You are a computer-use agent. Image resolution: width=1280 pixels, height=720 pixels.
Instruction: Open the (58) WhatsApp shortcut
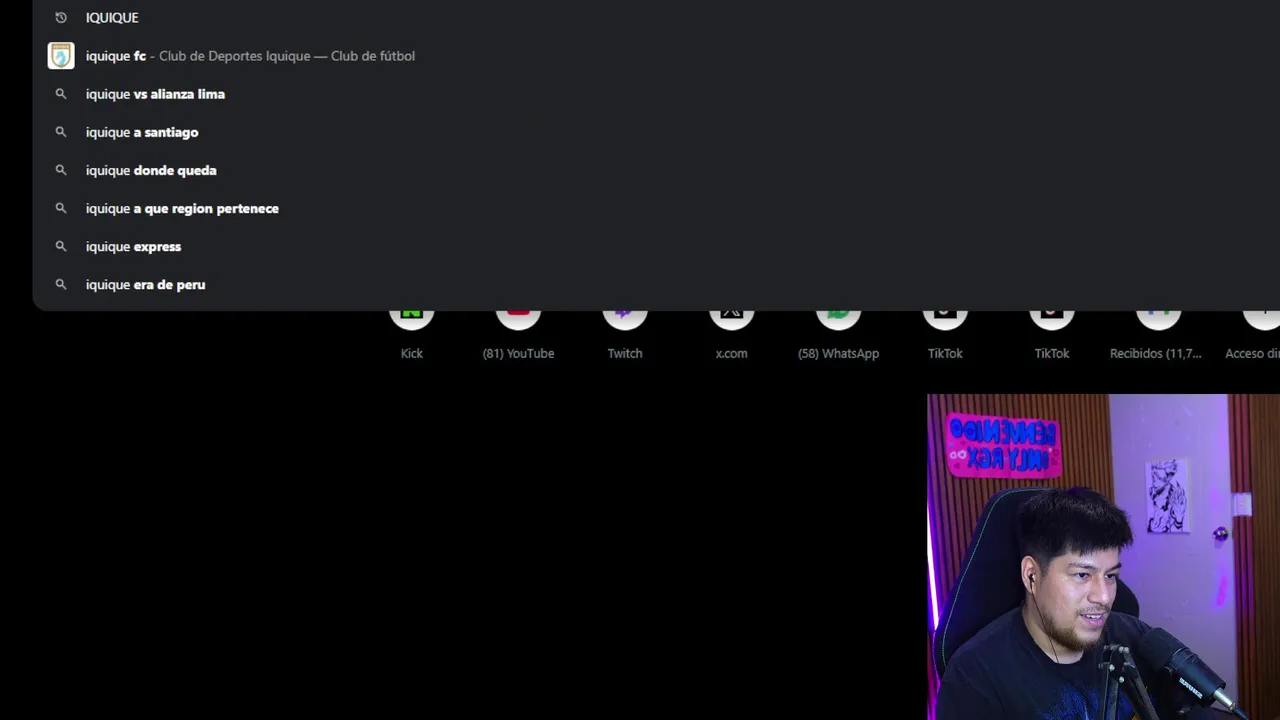tap(838, 335)
